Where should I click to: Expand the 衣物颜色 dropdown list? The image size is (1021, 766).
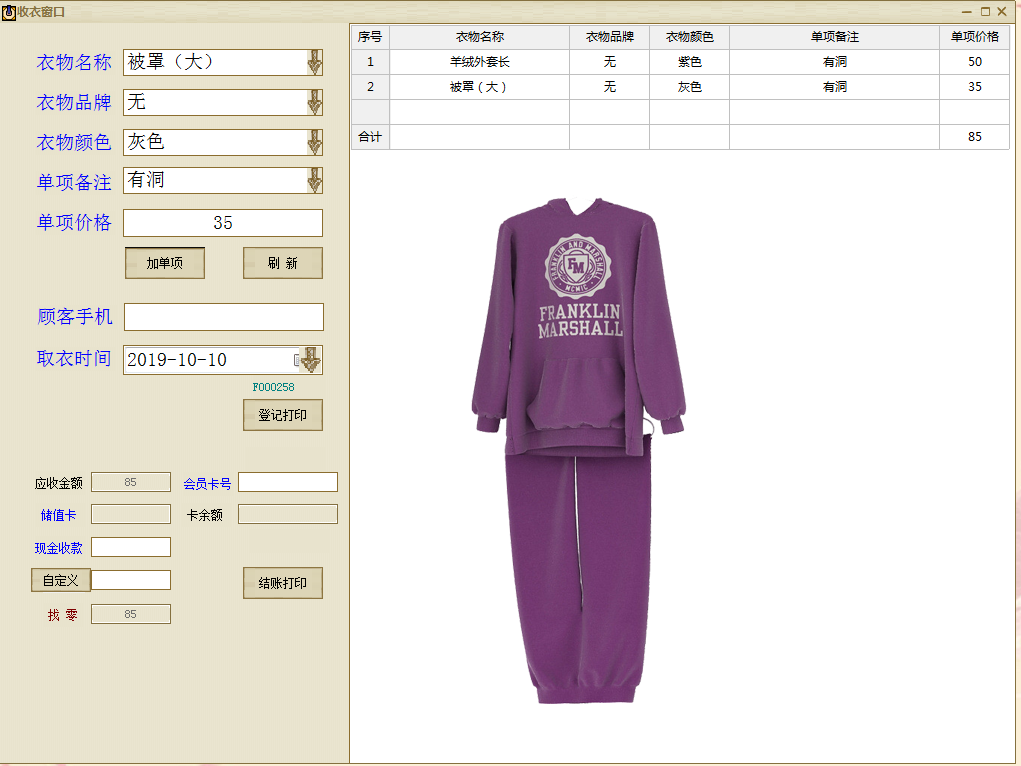click(x=315, y=142)
